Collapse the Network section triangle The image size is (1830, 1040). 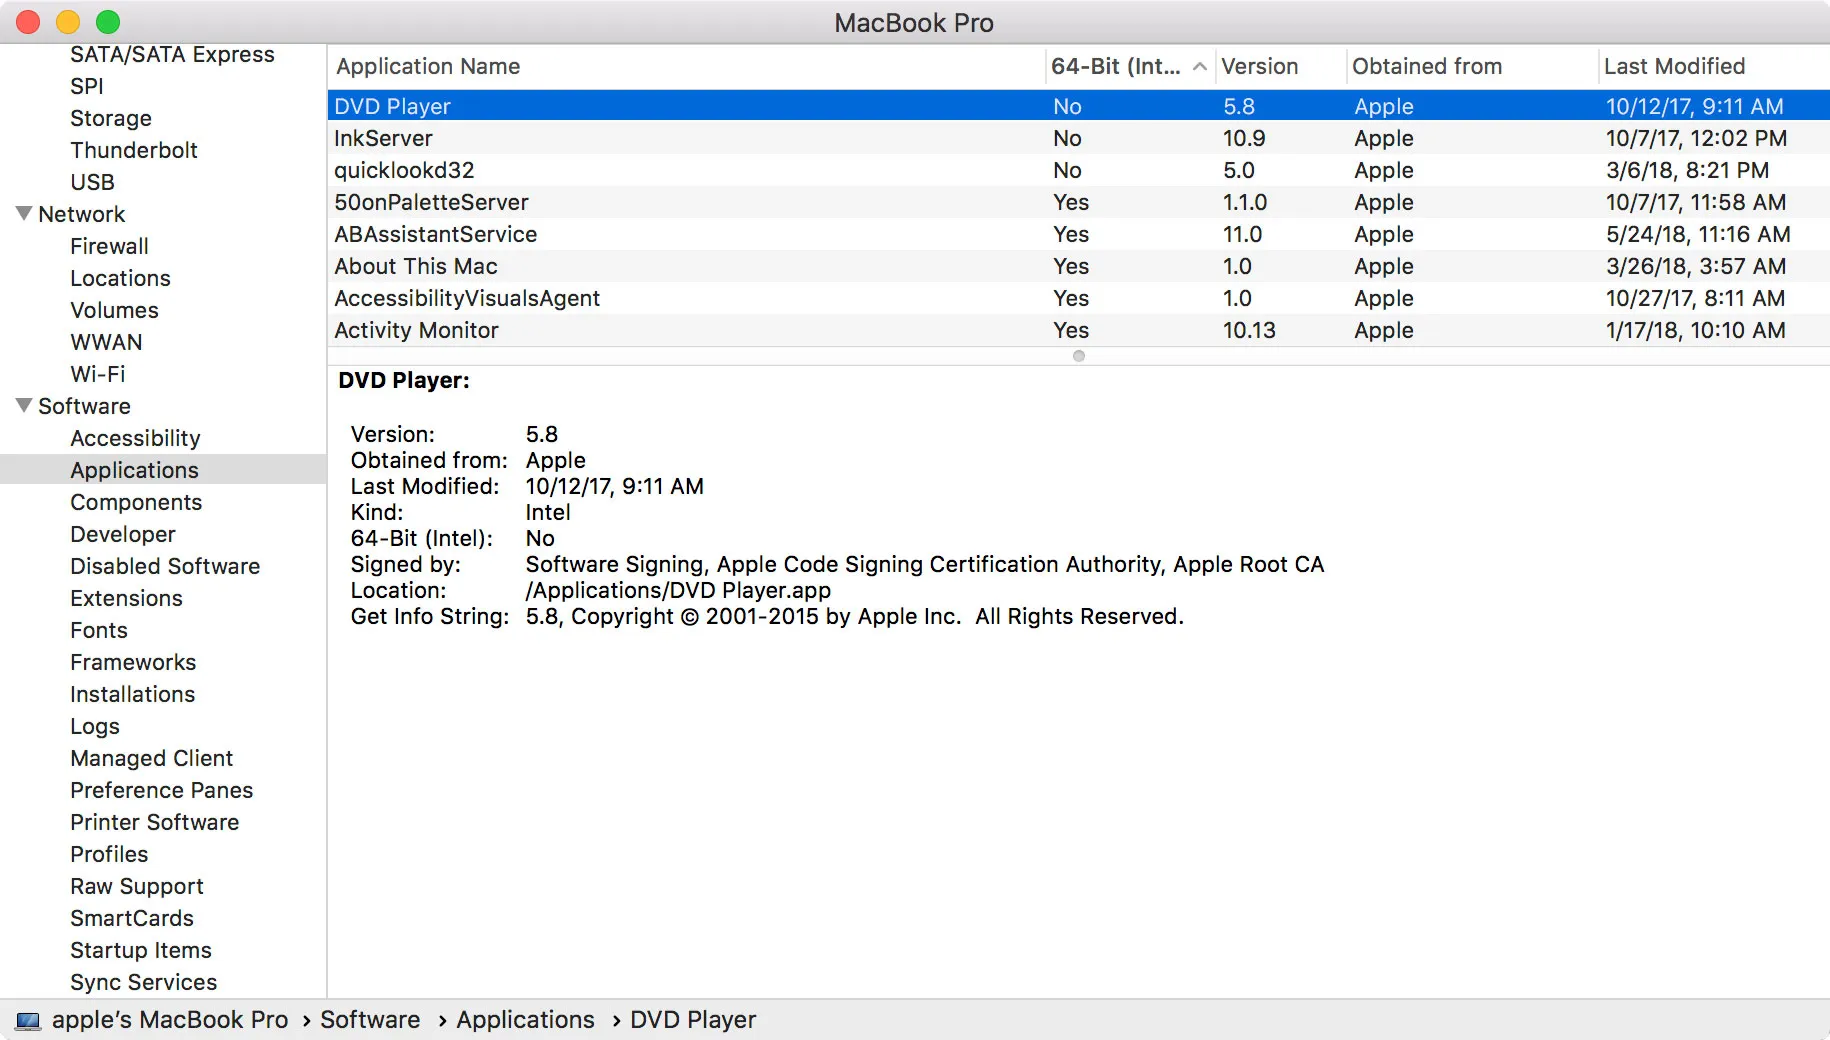pyautogui.click(x=24, y=214)
